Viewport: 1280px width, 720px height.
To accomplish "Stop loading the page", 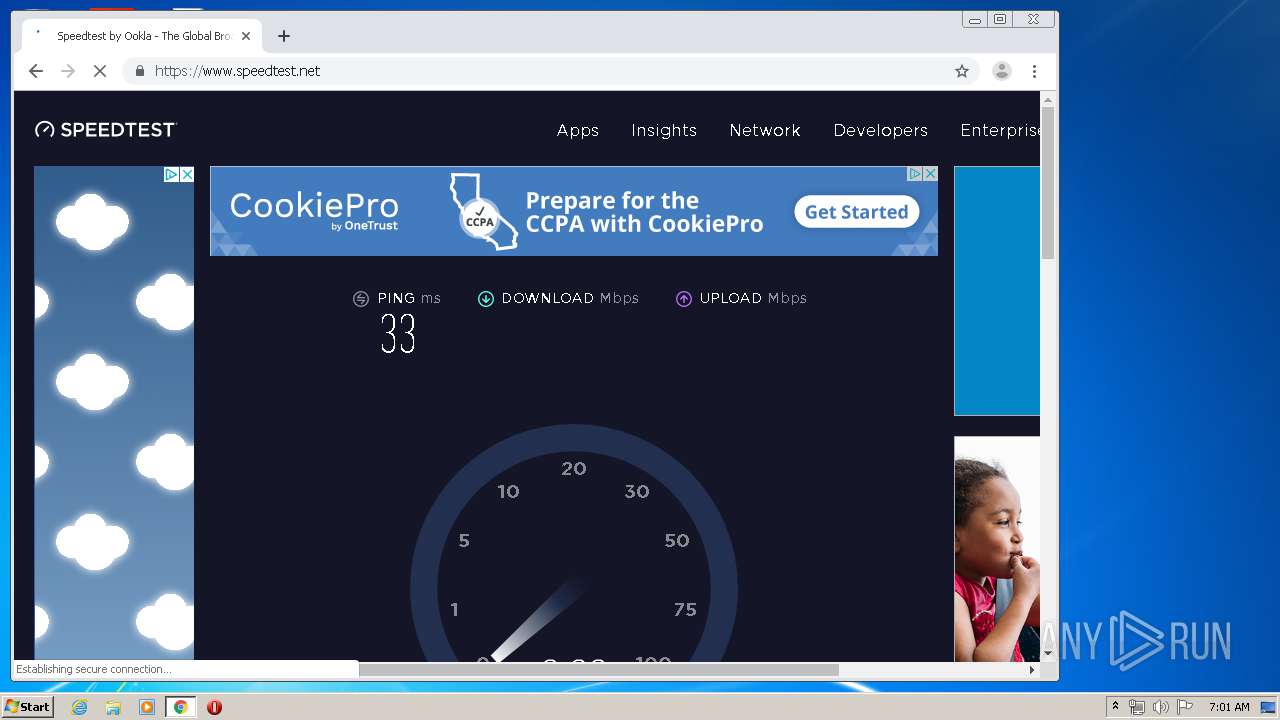I will [100, 71].
